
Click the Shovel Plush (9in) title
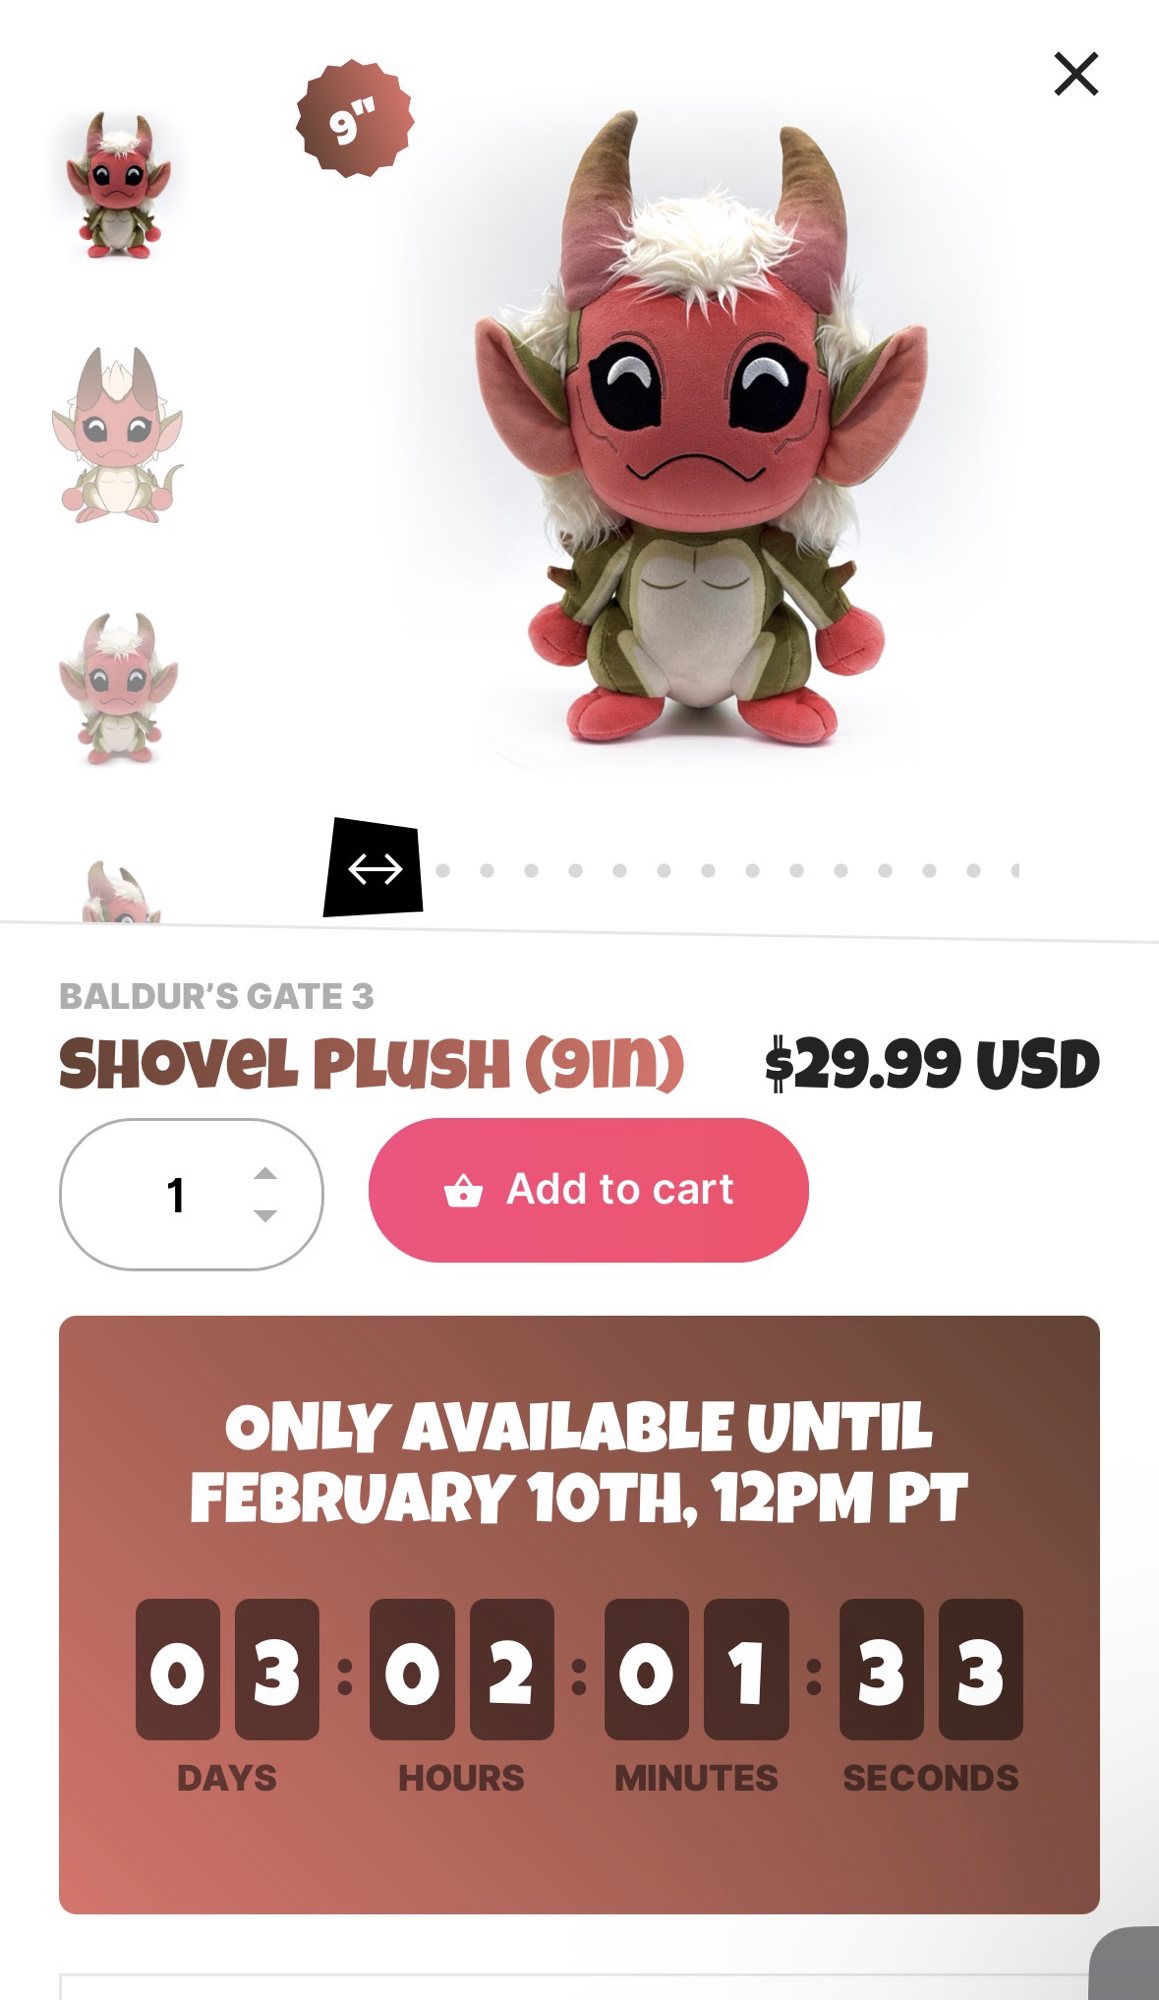[x=372, y=1063]
